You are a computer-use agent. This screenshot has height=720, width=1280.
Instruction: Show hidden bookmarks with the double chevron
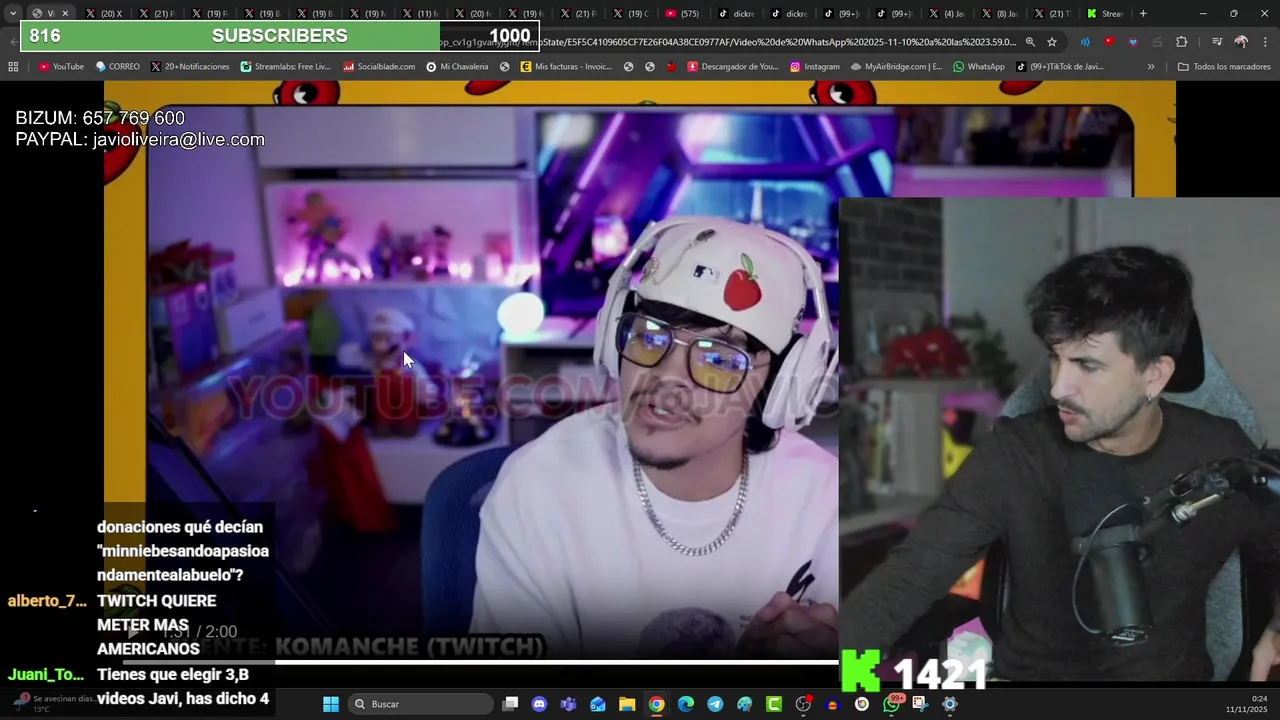coord(1151,67)
